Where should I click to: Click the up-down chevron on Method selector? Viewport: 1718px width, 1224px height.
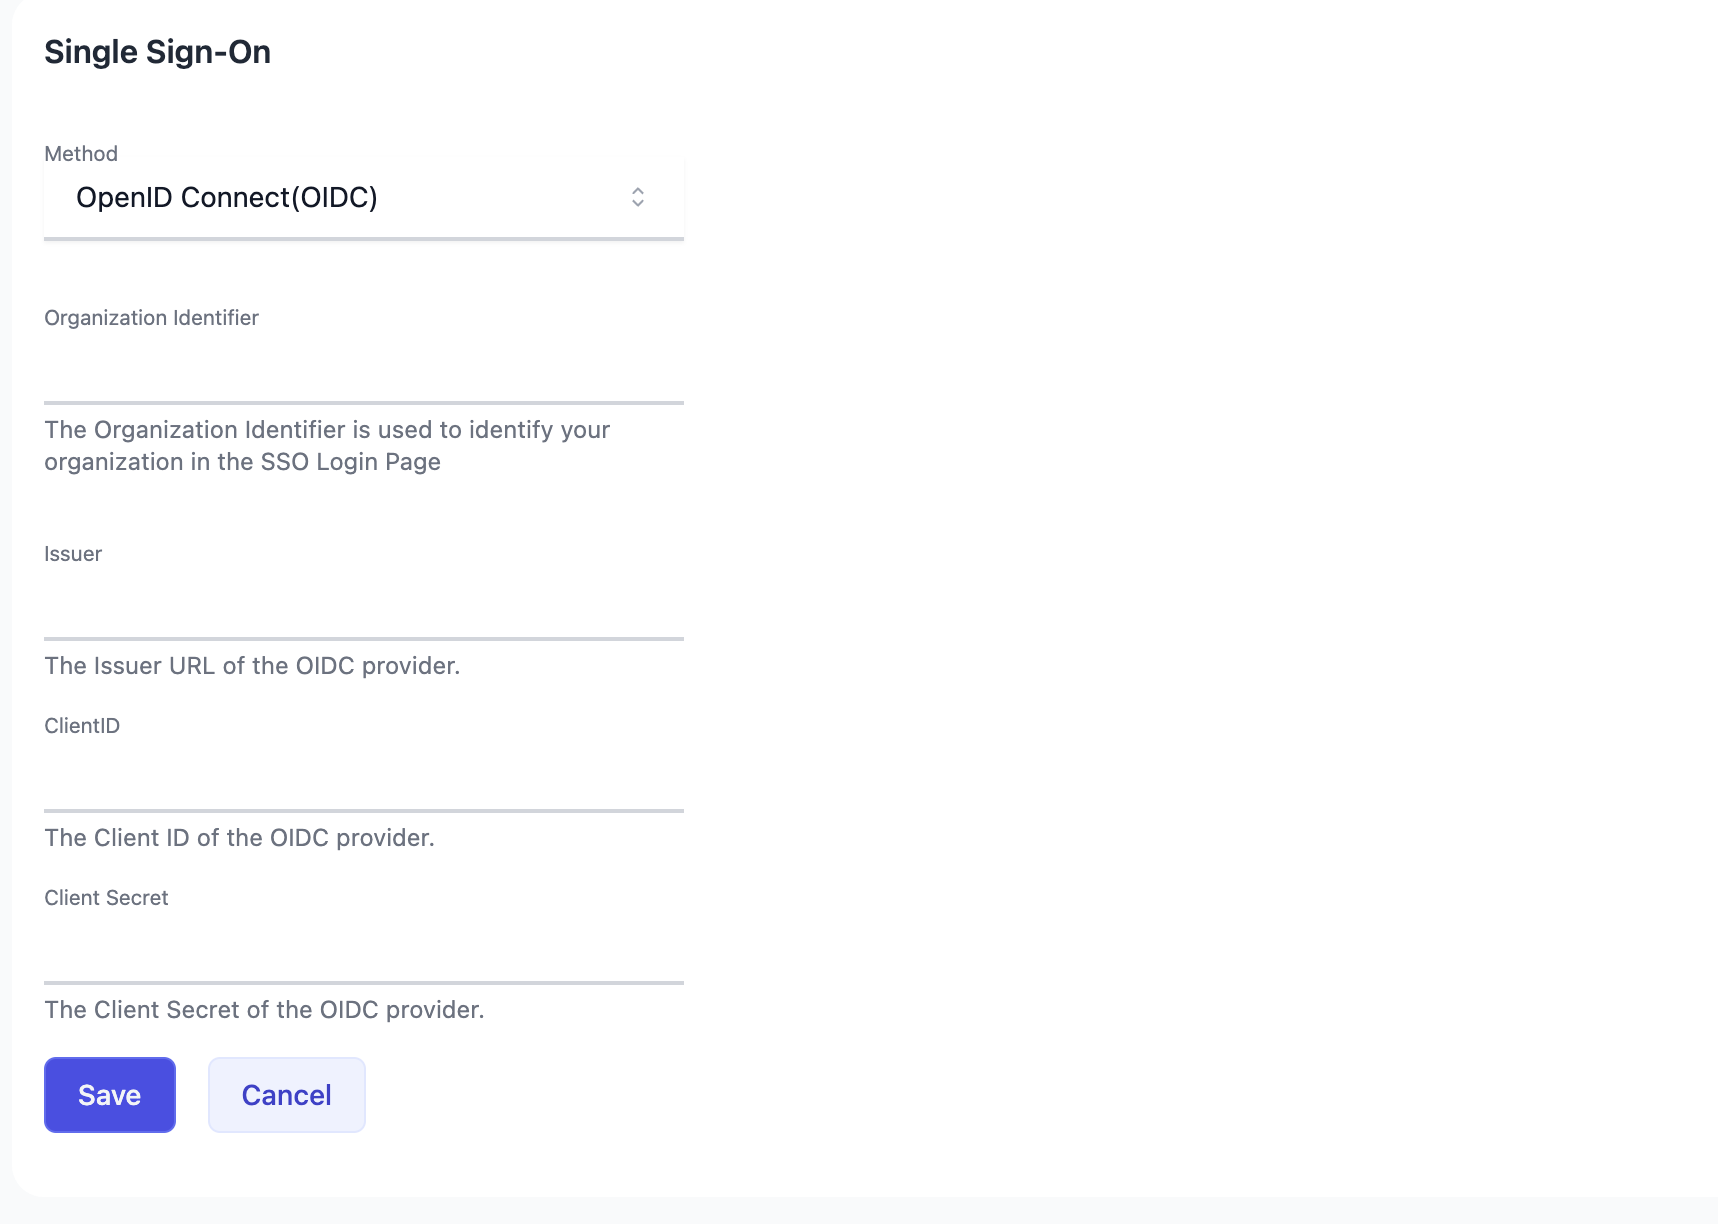point(639,197)
